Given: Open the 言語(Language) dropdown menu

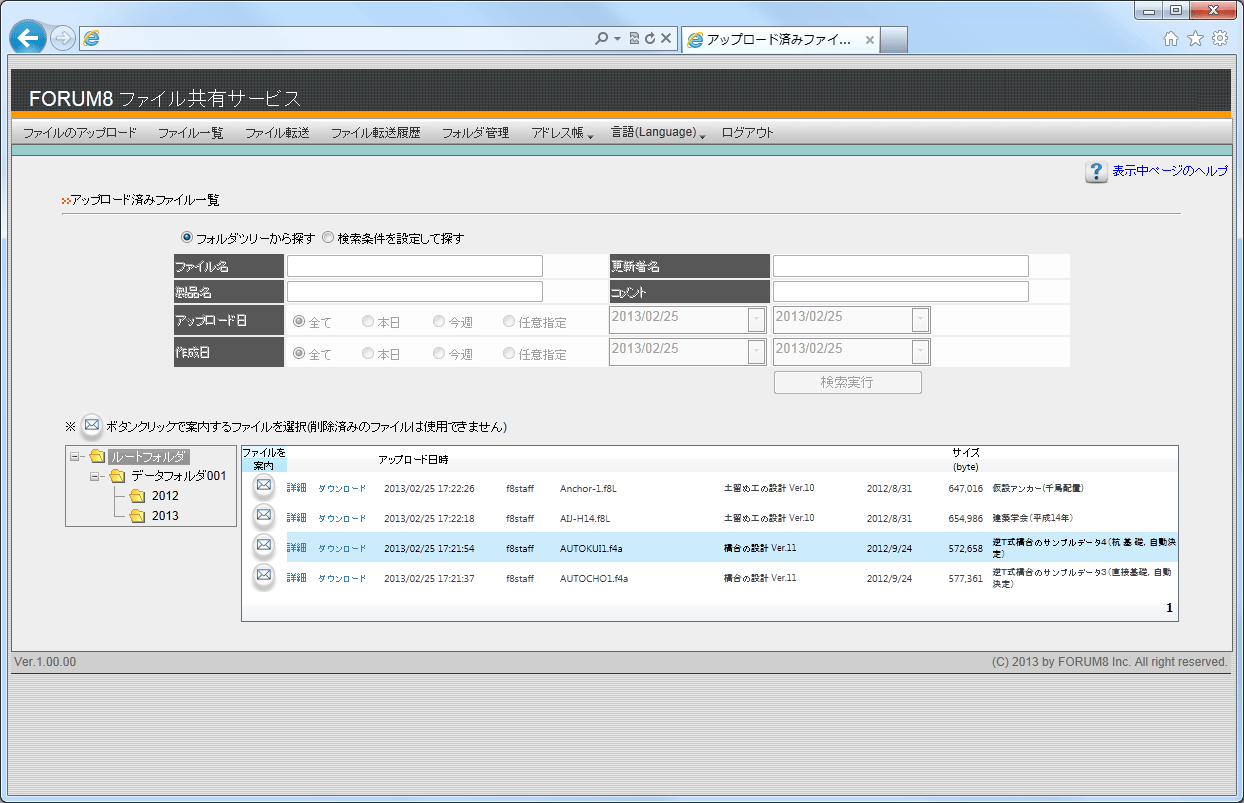Looking at the screenshot, I should [x=659, y=133].
